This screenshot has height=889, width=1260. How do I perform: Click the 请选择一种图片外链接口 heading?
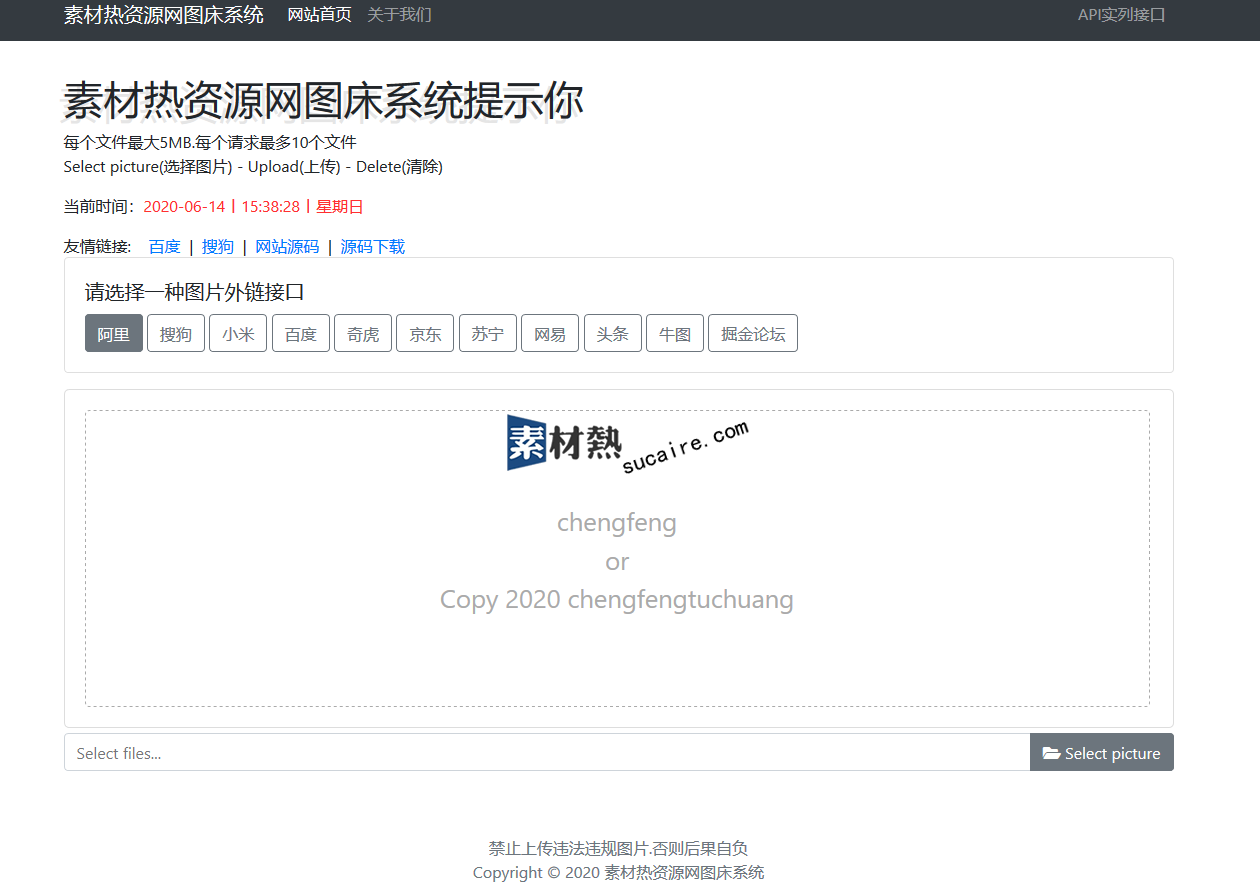[195, 292]
